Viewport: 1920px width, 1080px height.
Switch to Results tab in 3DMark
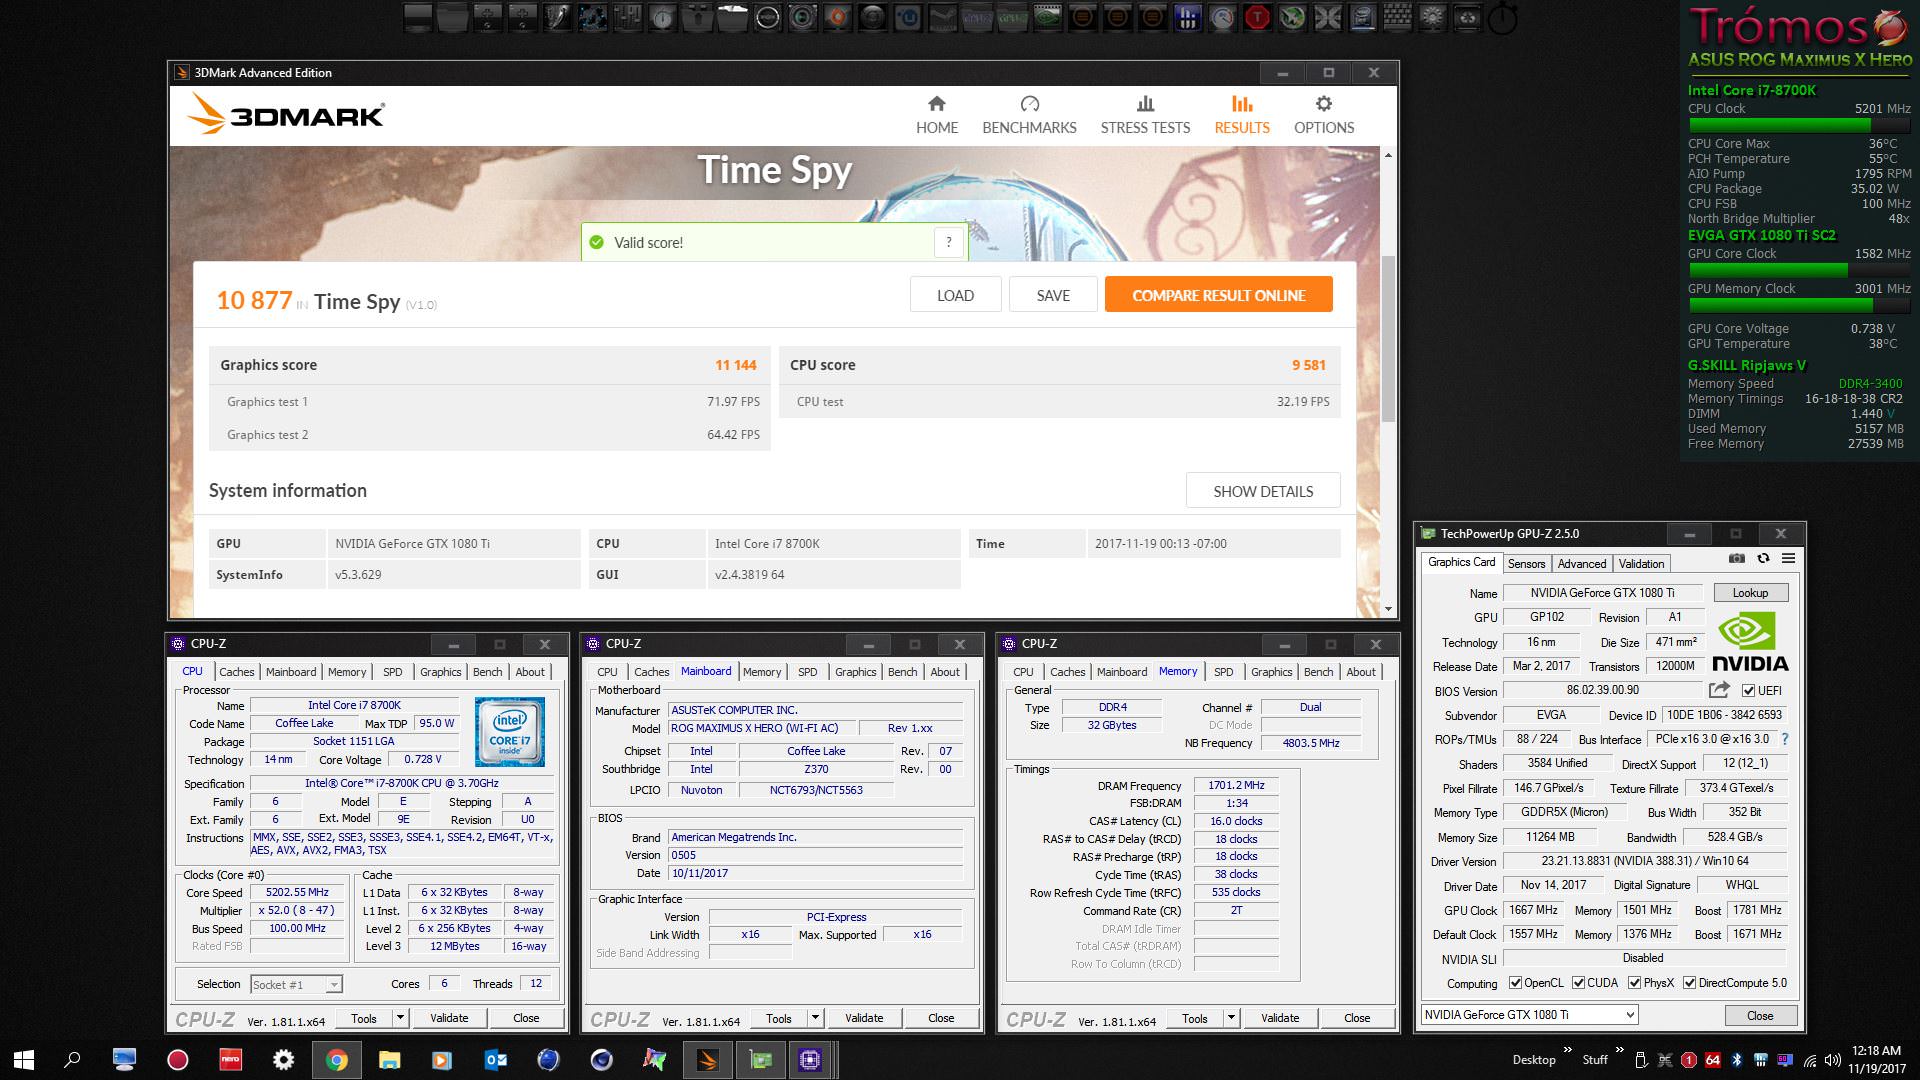1242,114
